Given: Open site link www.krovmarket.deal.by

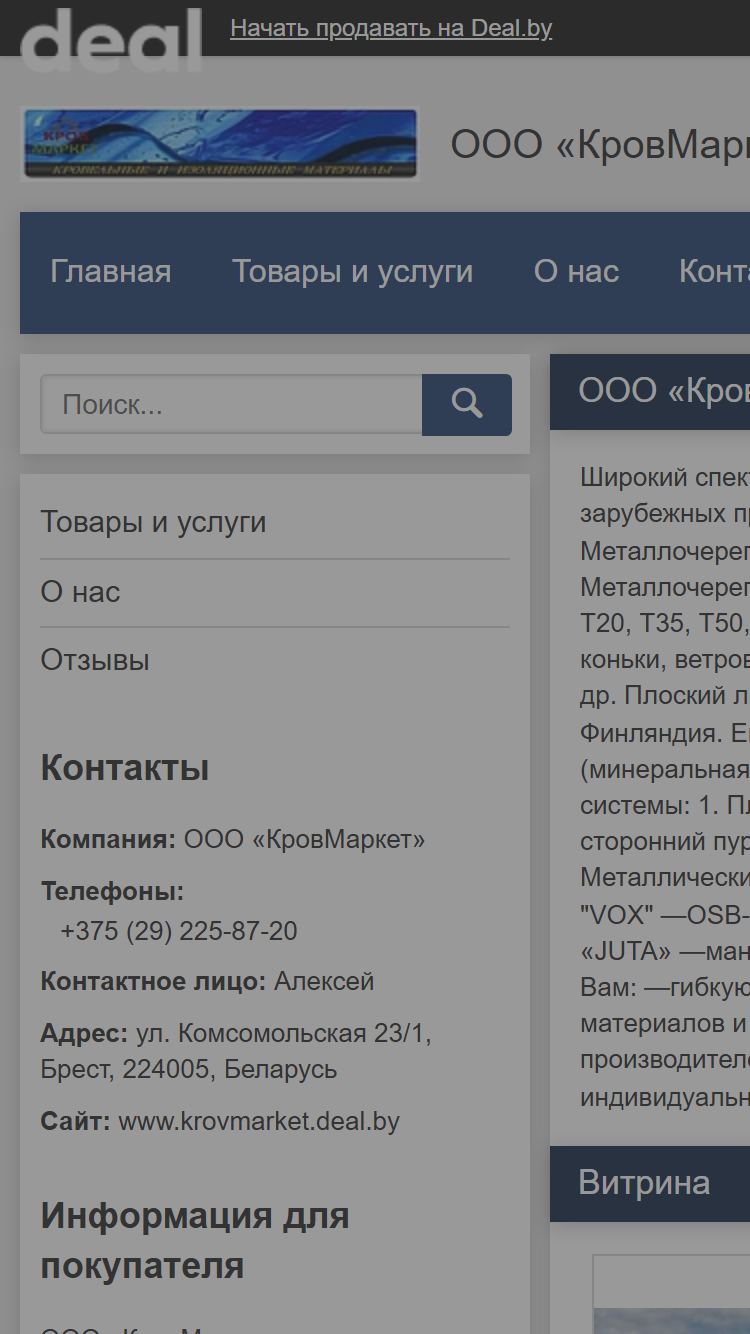Looking at the screenshot, I should pyautogui.click(x=259, y=1121).
